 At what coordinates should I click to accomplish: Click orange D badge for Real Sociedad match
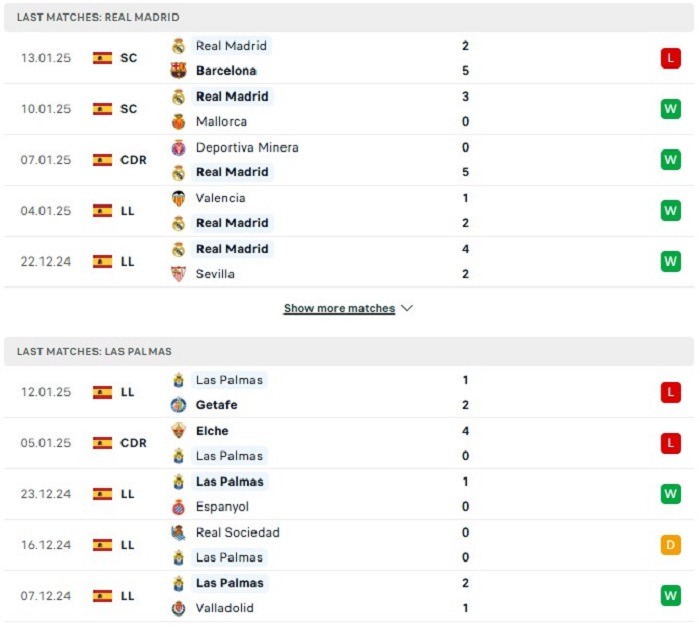pyautogui.click(x=671, y=545)
